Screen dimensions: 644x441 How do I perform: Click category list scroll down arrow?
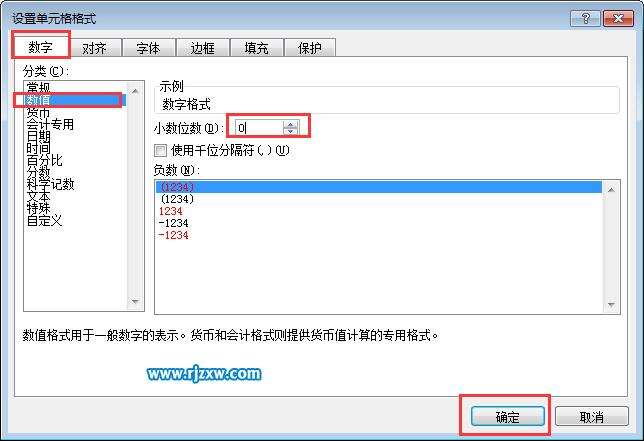(x=135, y=302)
